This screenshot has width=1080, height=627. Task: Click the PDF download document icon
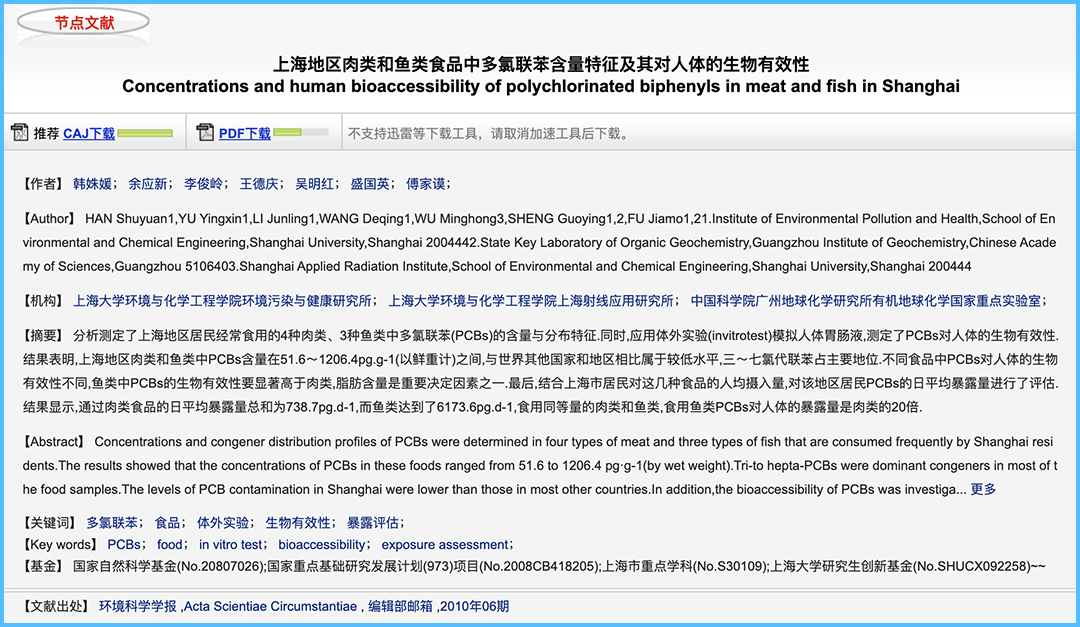coord(205,132)
